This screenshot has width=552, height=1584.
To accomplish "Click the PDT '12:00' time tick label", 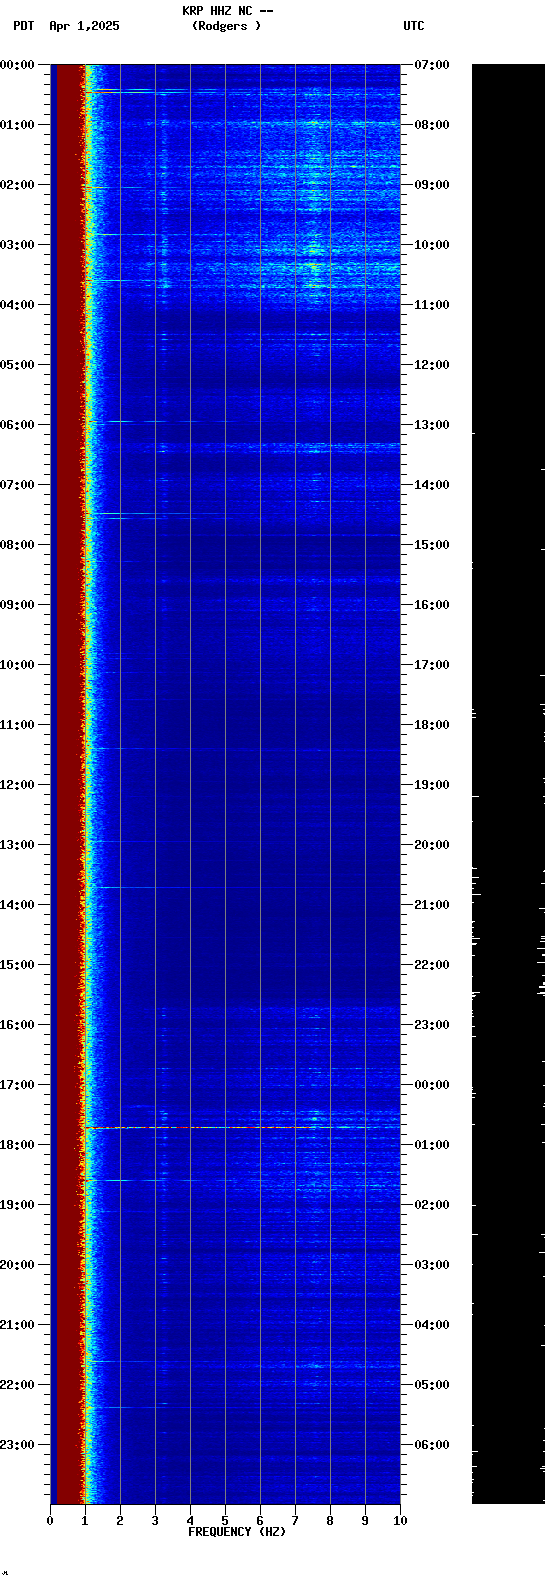I will pos(18,785).
